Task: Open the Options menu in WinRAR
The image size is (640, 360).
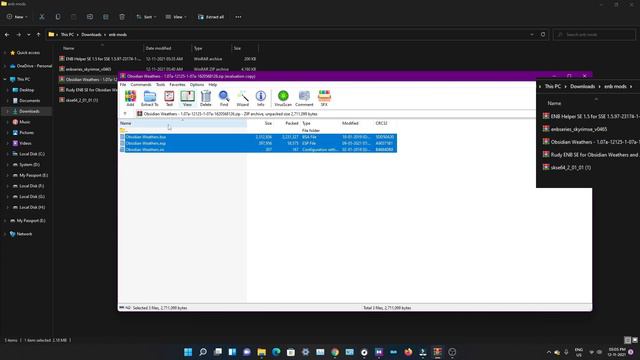Action: (x=197, y=84)
